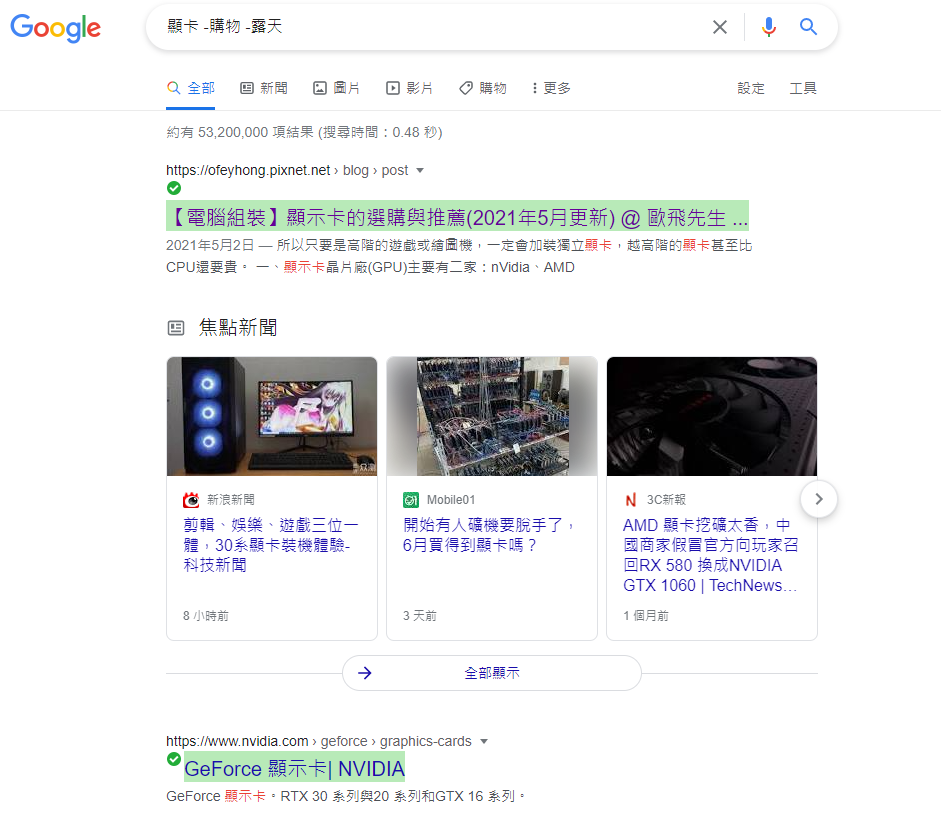Viewport: 941px width, 824px height.
Task: Switch to the 圖片 tab
Action: point(336,88)
